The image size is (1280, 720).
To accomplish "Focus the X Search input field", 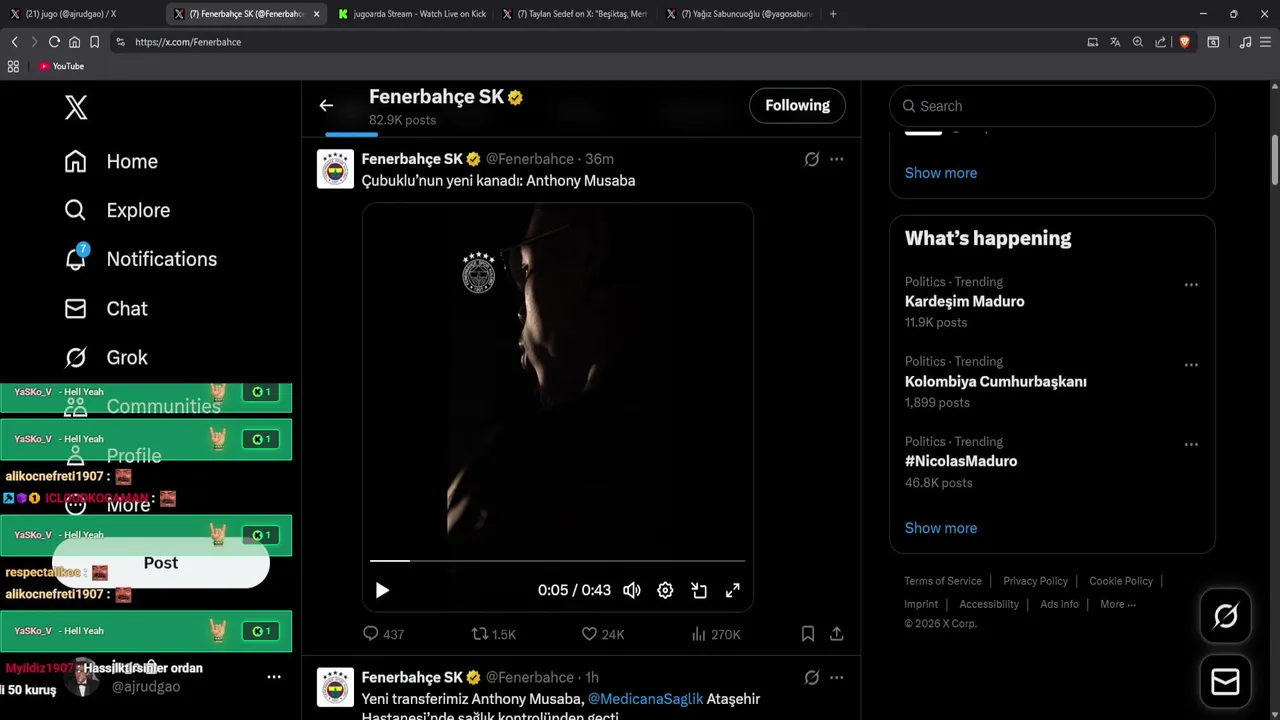I will (1052, 106).
